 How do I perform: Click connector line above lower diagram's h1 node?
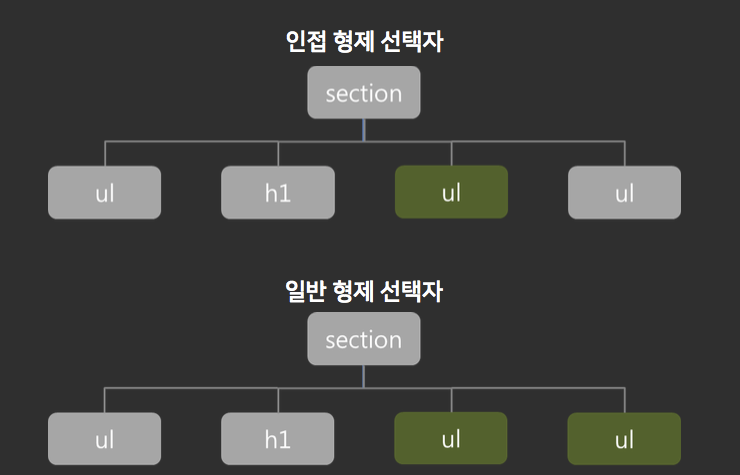tap(278, 400)
